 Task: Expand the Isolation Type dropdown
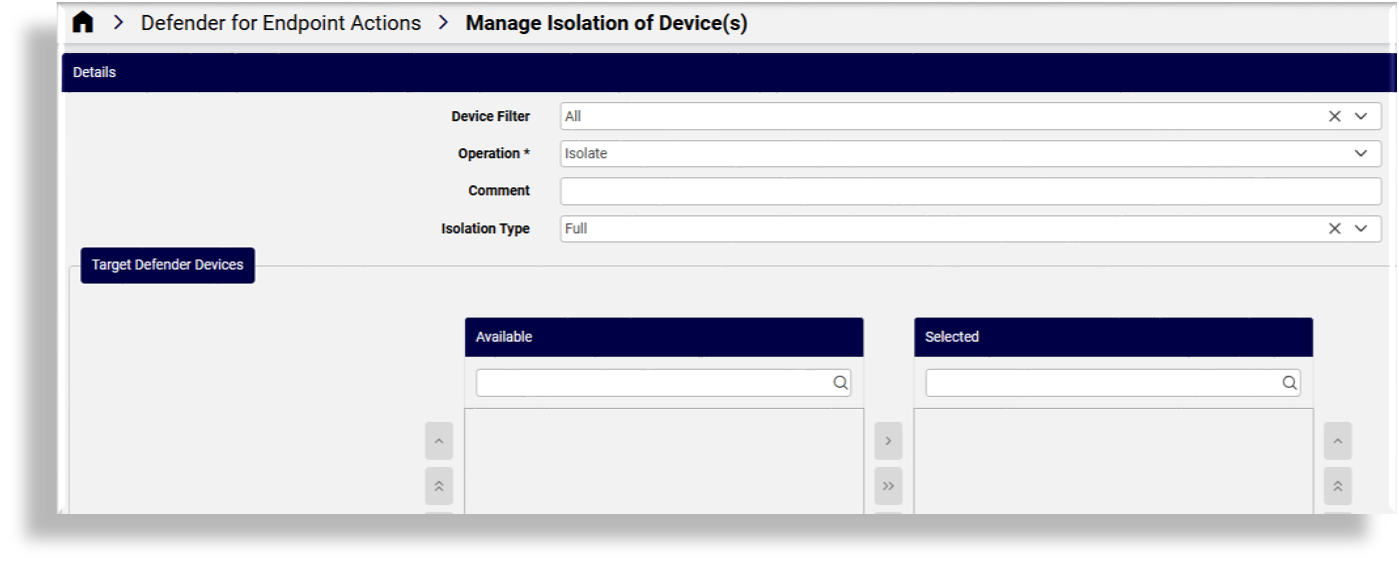(1361, 229)
